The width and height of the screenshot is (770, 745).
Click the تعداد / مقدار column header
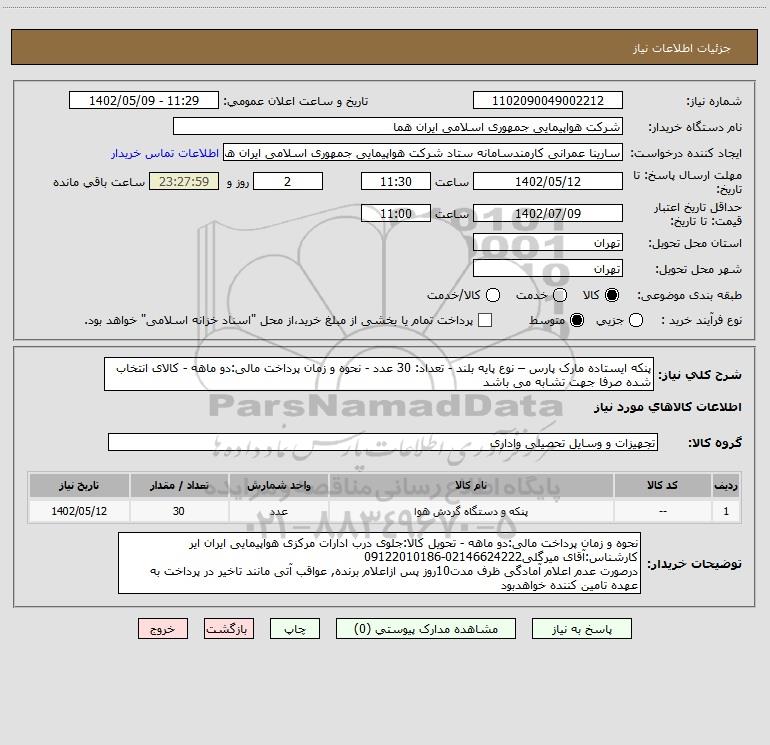click(x=179, y=485)
